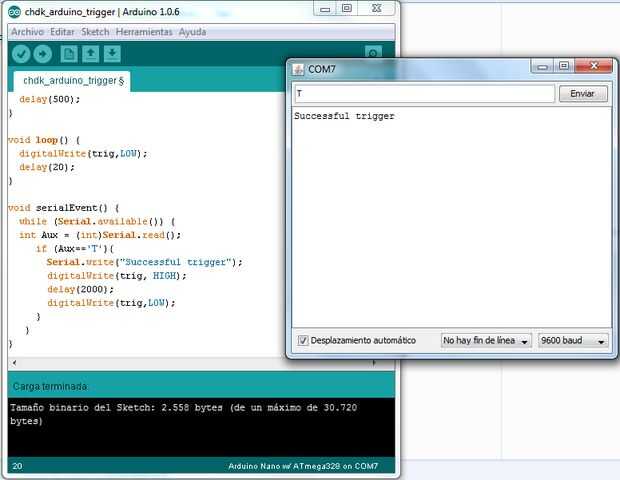The height and width of the screenshot is (480, 620).
Task: Click the Arduino logo in the title bar
Action: [x=14, y=12]
